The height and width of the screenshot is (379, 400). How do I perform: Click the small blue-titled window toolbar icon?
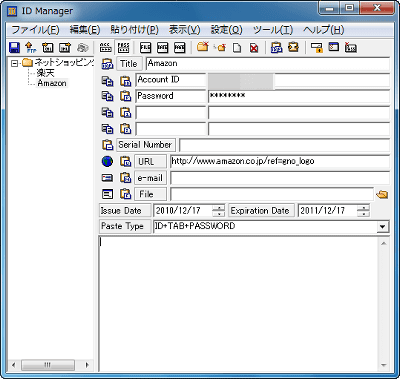coord(334,47)
